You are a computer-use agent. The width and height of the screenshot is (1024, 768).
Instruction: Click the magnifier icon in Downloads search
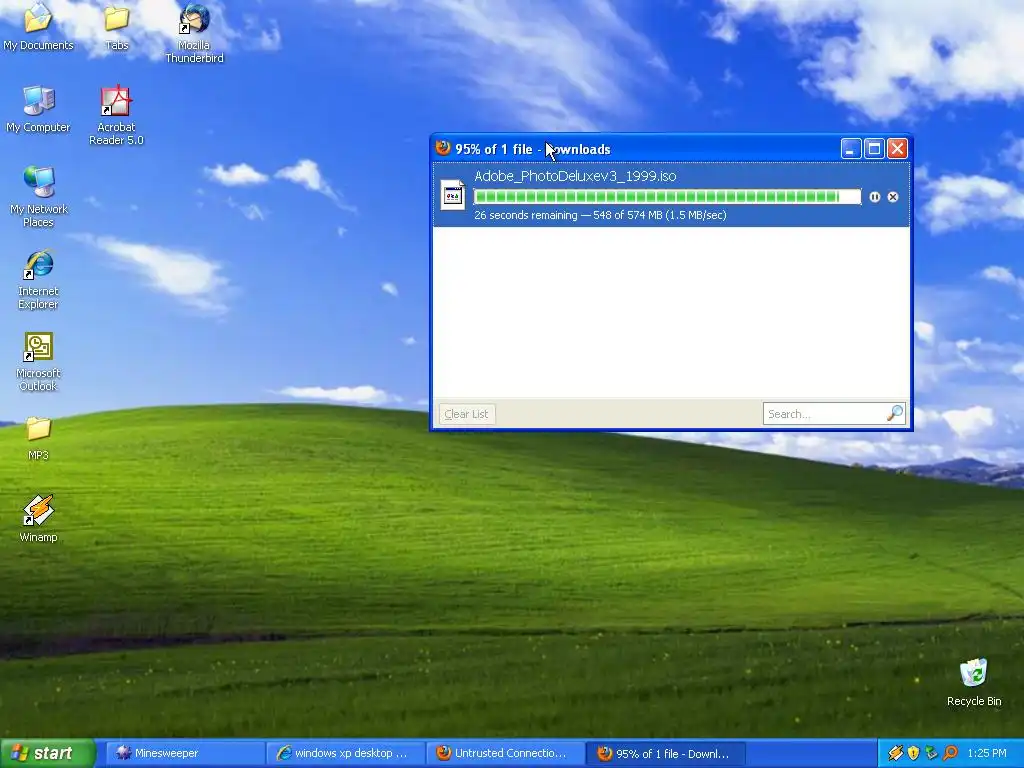pyautogui.click(x=895, y=413)
